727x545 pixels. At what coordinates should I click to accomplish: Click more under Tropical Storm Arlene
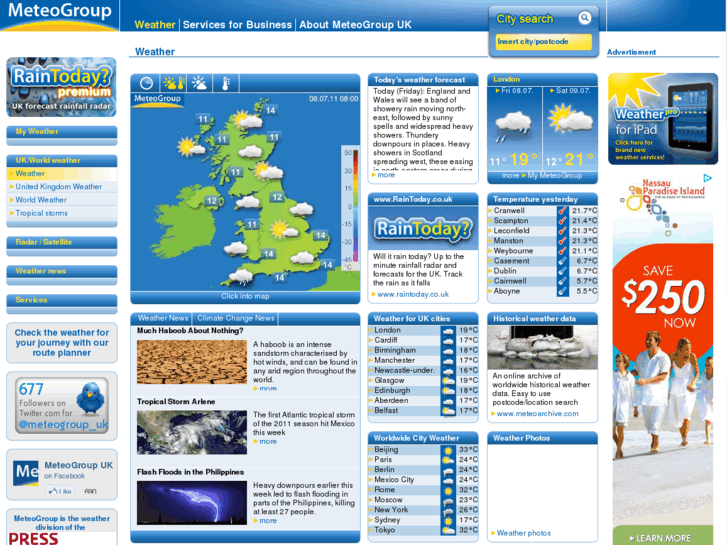tap(268, 442)
